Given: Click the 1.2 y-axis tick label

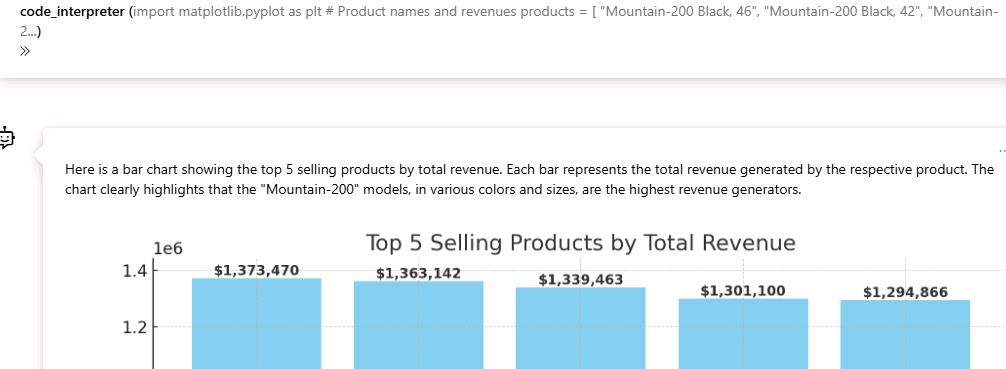Looking at the screenshot, I should [135, 327].
